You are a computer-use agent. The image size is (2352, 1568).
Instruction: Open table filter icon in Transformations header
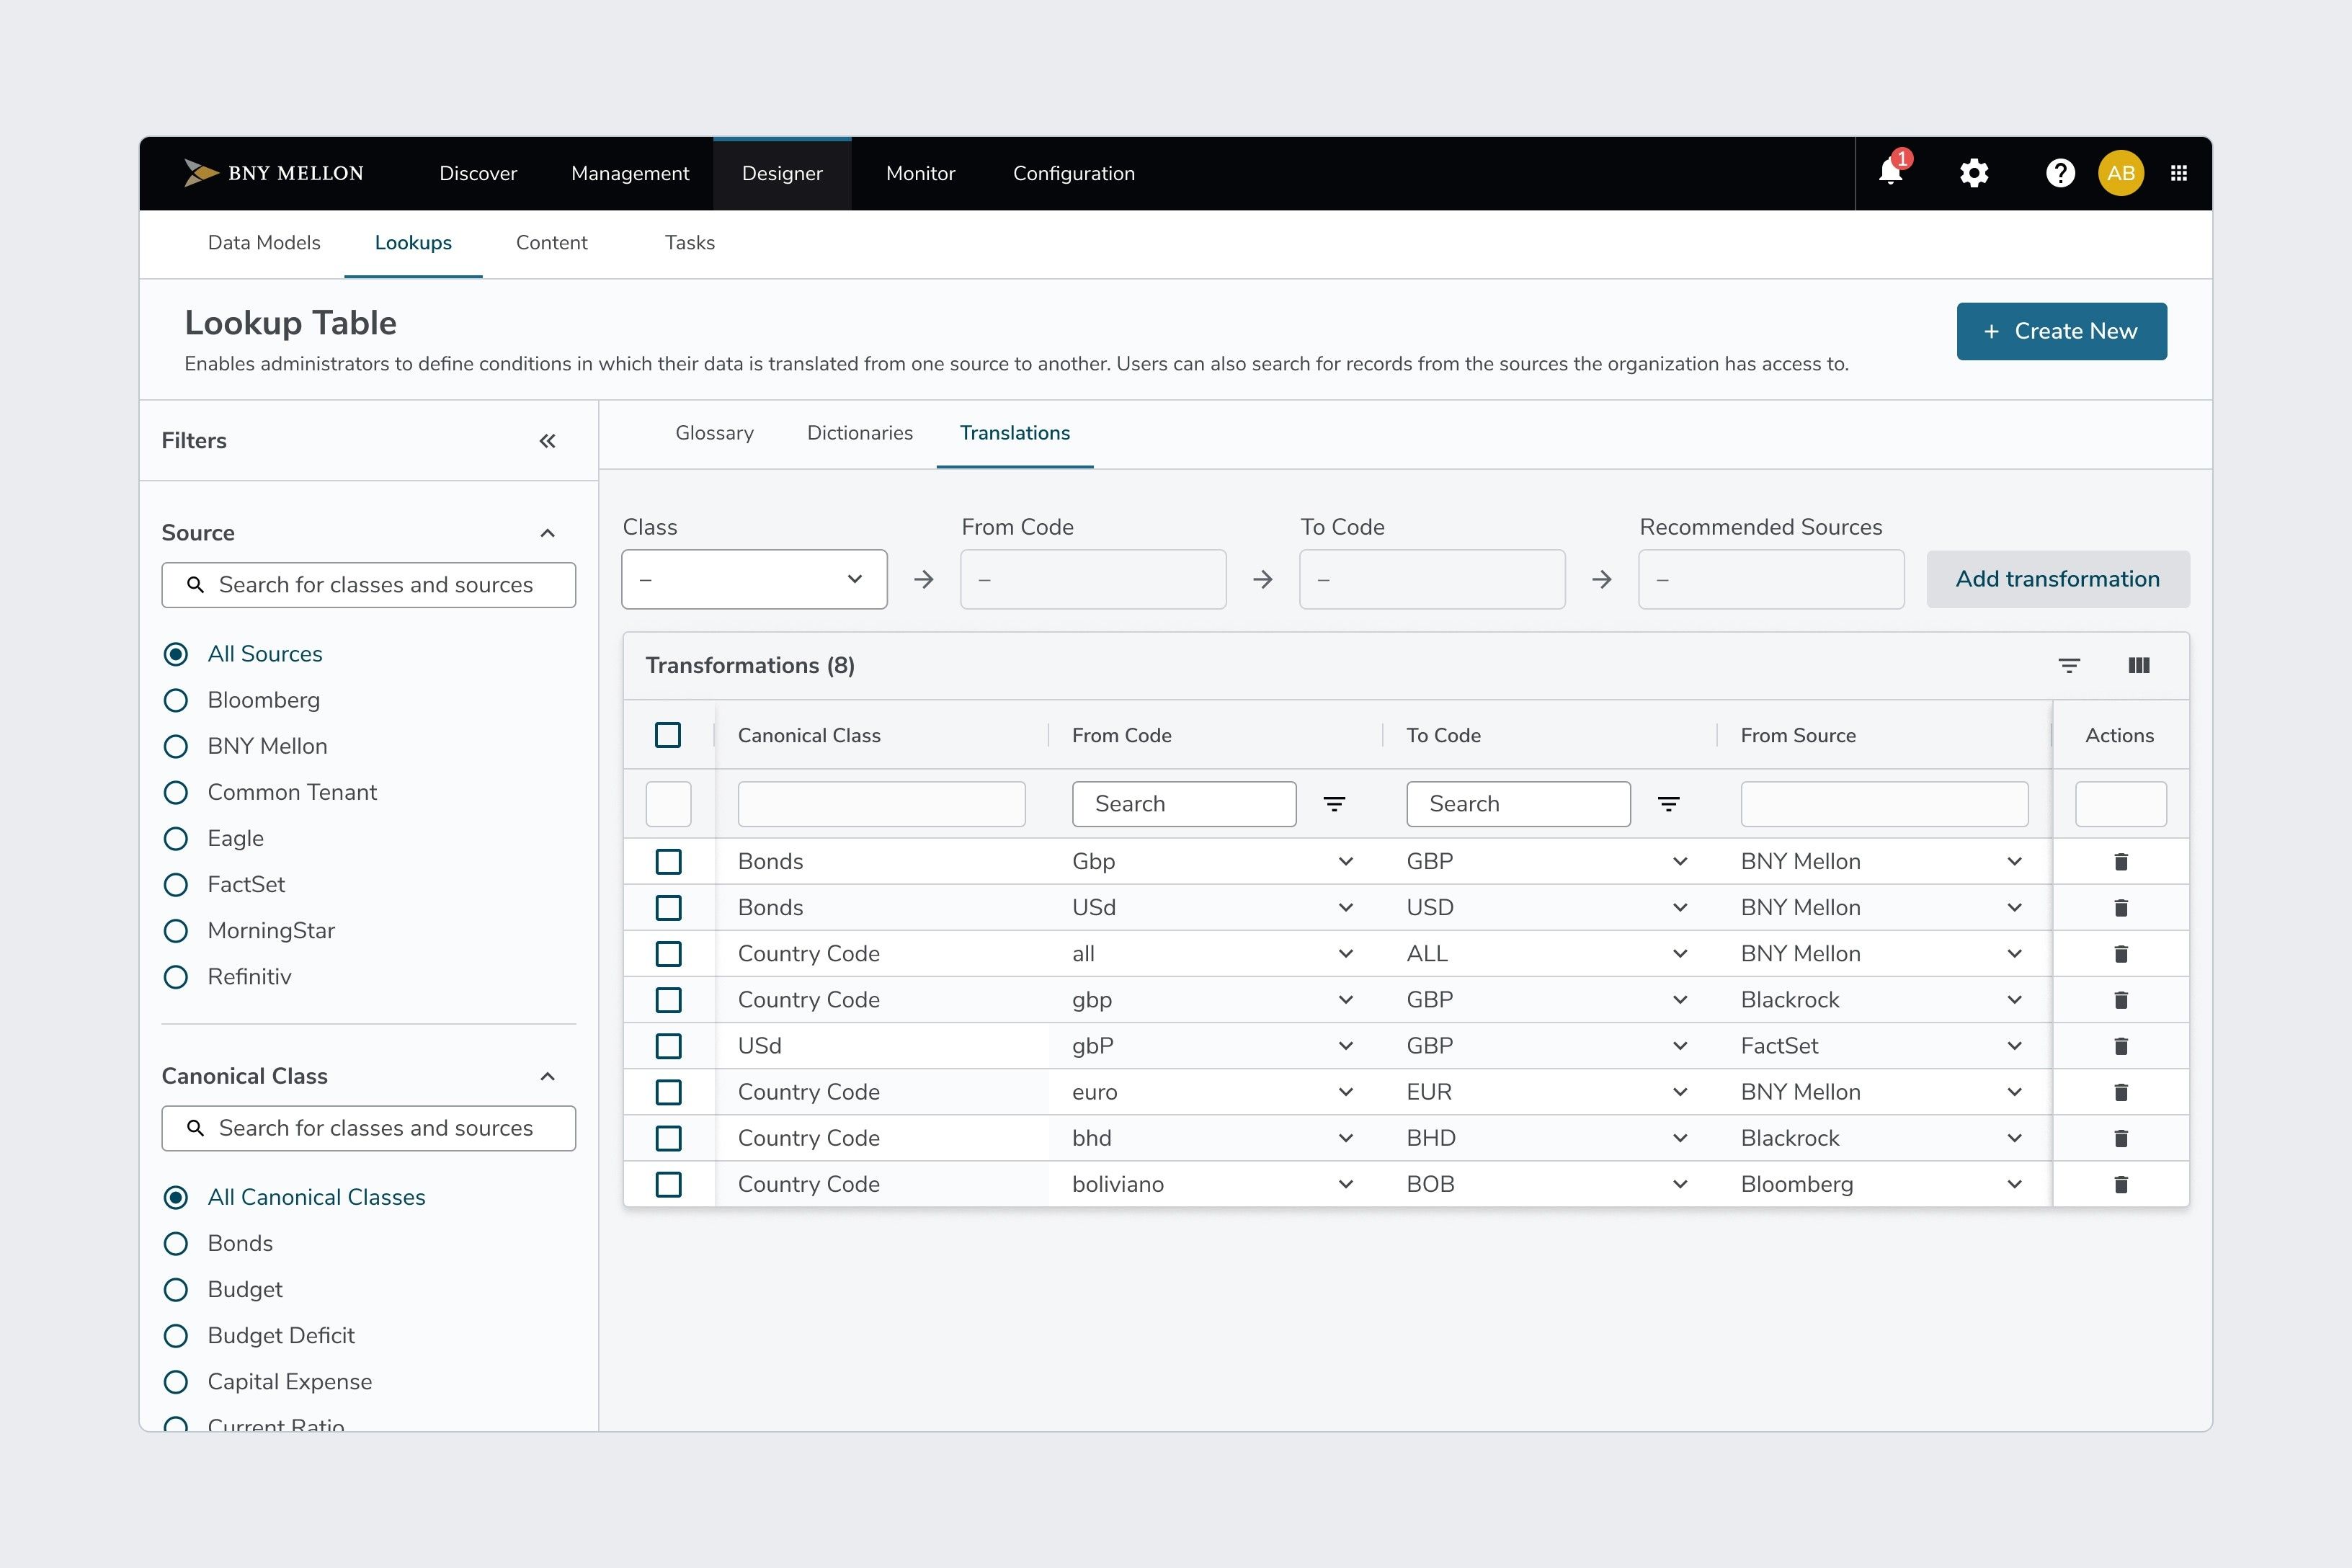pyautogui.click(x=2069, y=665)
